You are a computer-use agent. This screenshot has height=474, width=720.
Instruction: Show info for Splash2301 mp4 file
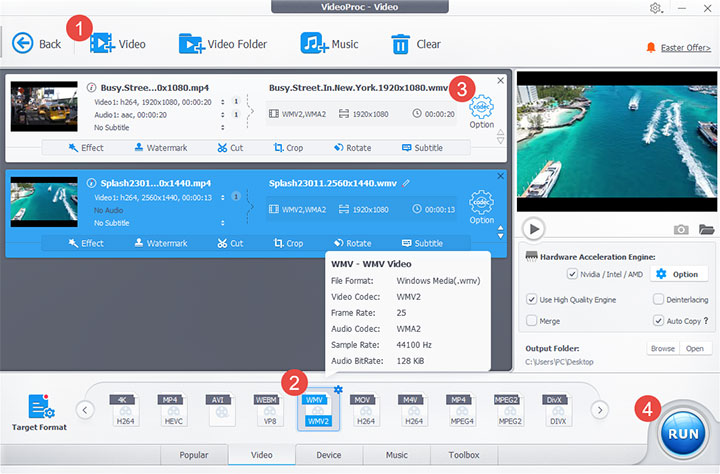coord(91,183)
